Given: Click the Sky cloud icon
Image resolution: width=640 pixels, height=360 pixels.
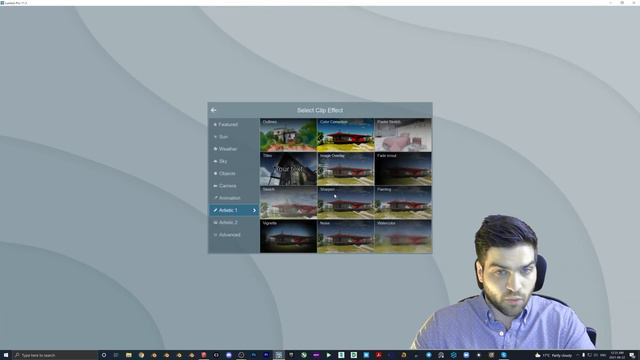Looking at the screenshot, I should (215, 161).
